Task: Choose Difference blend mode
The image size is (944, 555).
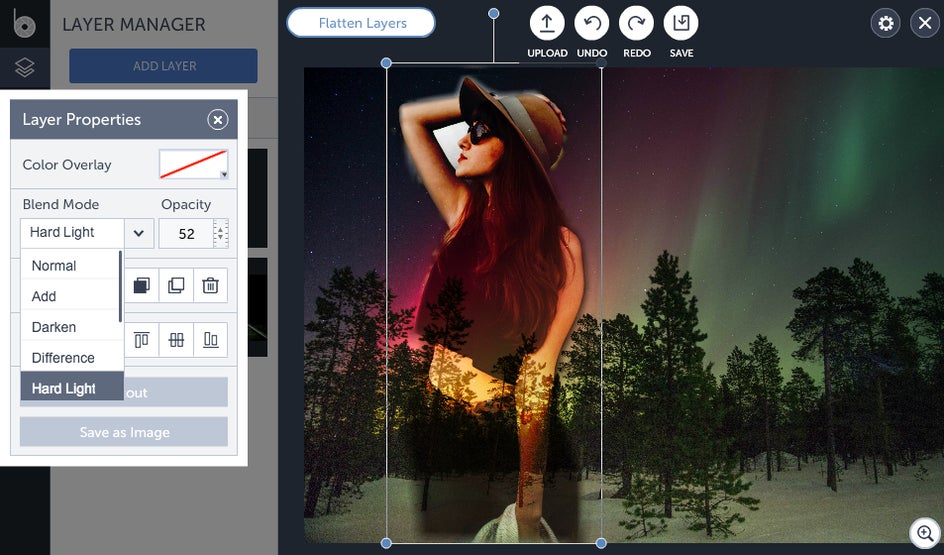Action: 70,358
